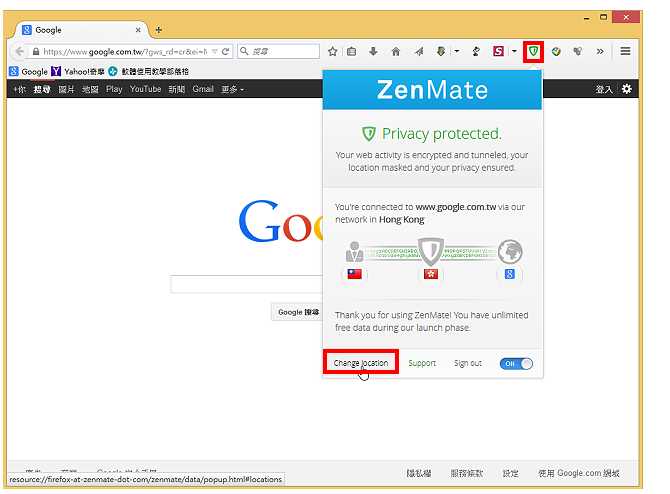This screenshot has width=670, height=494.
Task: Click the share nodes extension icon
Action: pyautogui.click(x=578, y=52)
